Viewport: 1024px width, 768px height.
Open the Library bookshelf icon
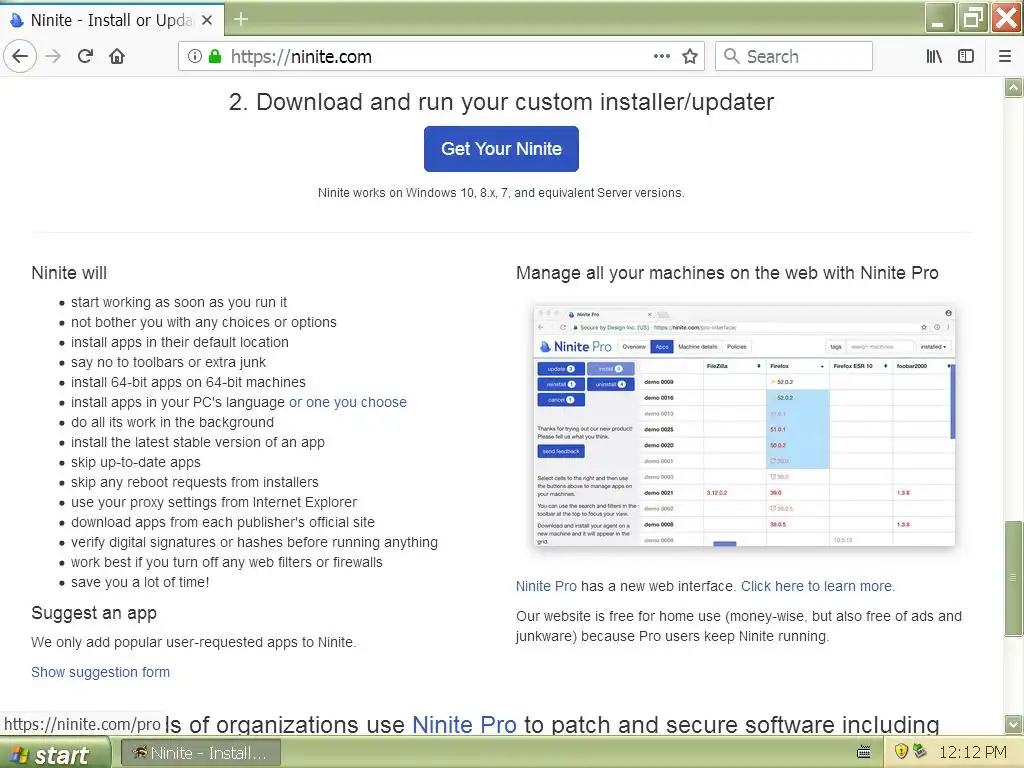click(934, 56)
